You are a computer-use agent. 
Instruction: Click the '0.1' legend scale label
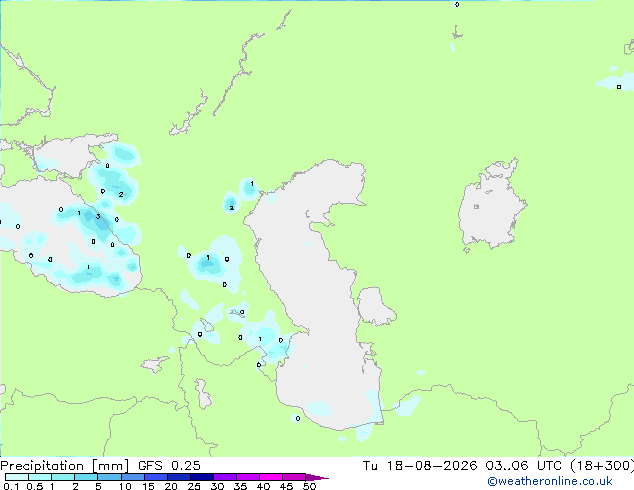11,486
